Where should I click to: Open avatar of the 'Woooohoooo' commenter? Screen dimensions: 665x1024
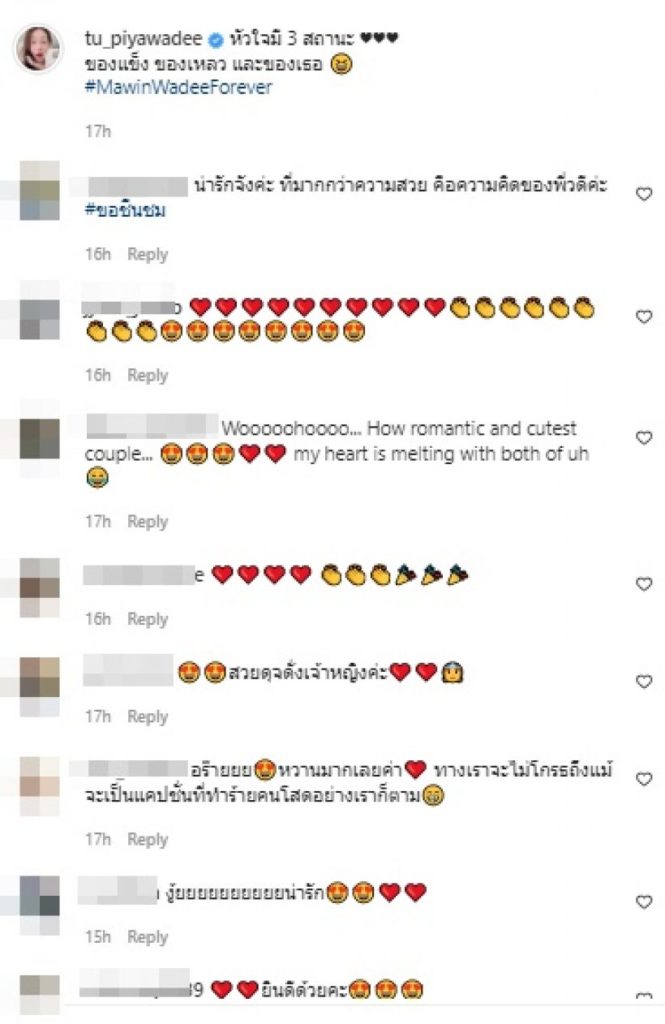(39, 439)
